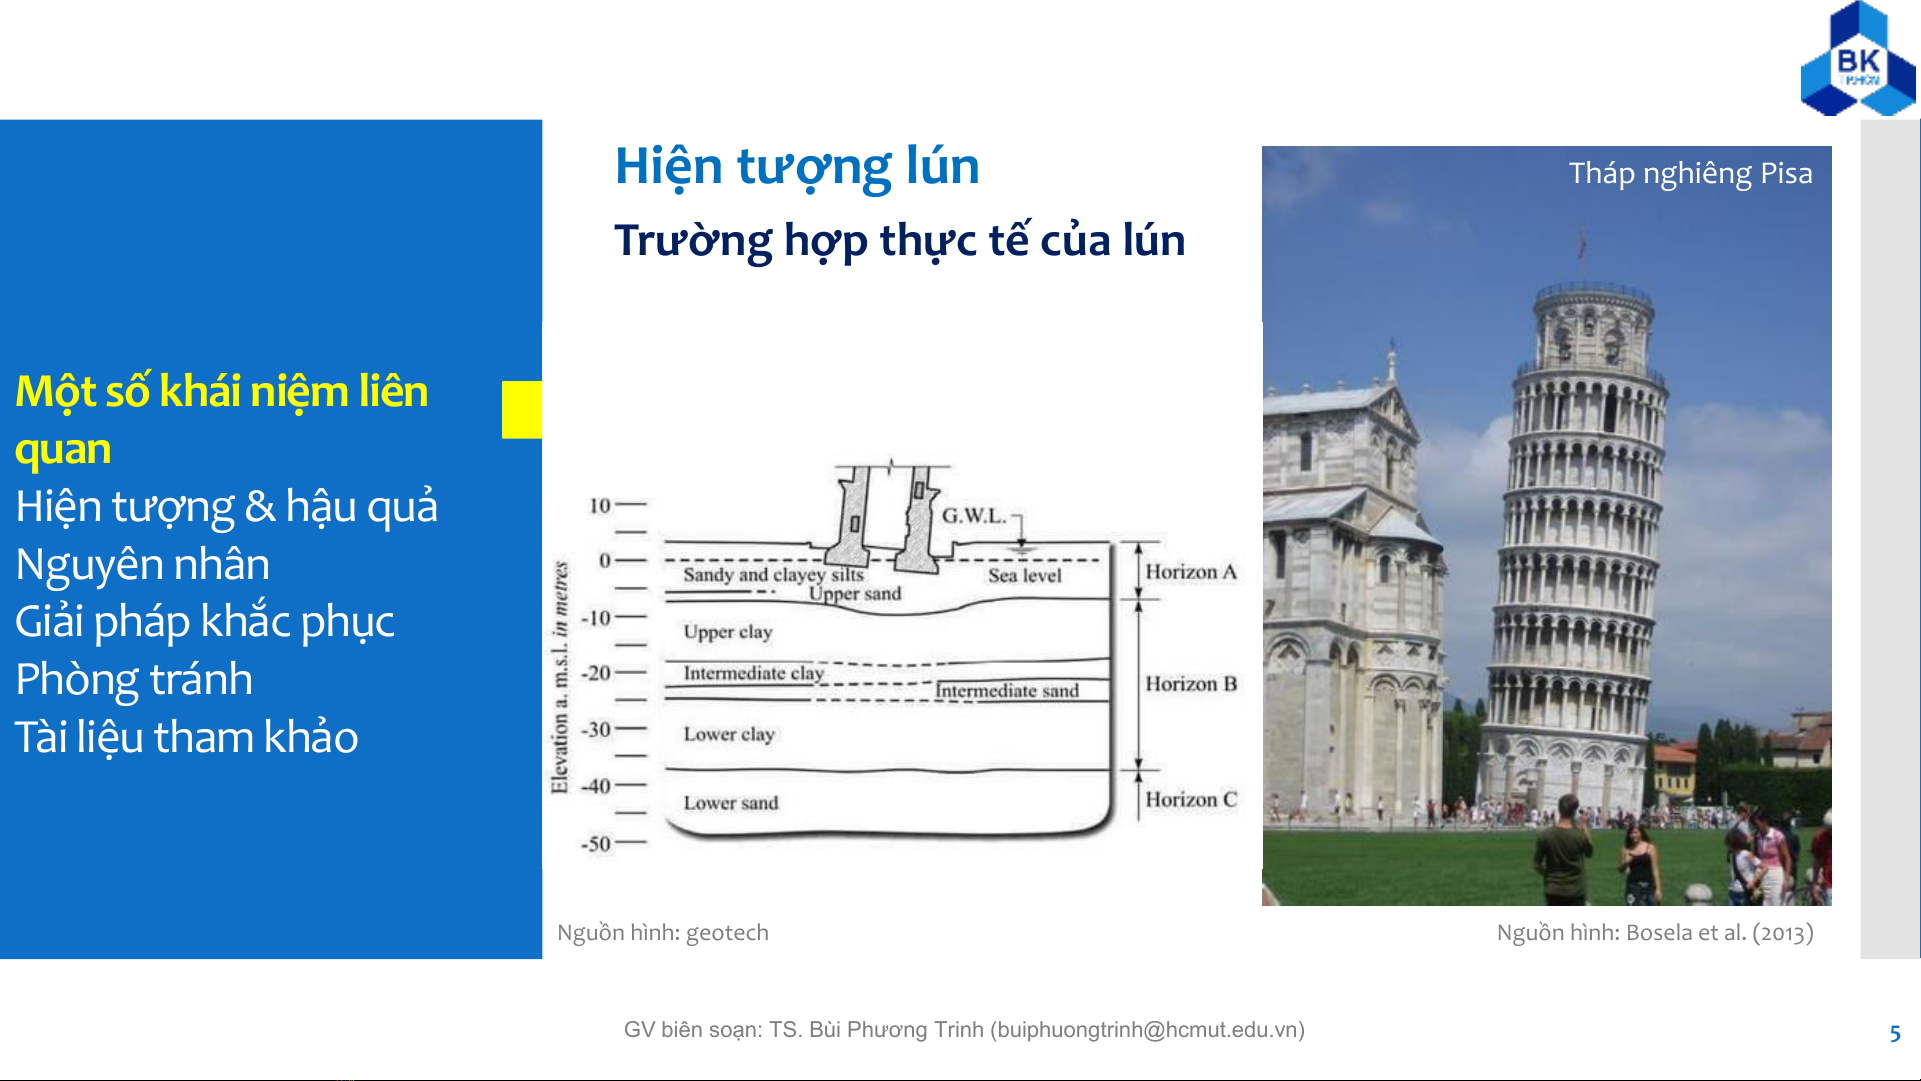Click the yellow section marker square

coord(521,409)
